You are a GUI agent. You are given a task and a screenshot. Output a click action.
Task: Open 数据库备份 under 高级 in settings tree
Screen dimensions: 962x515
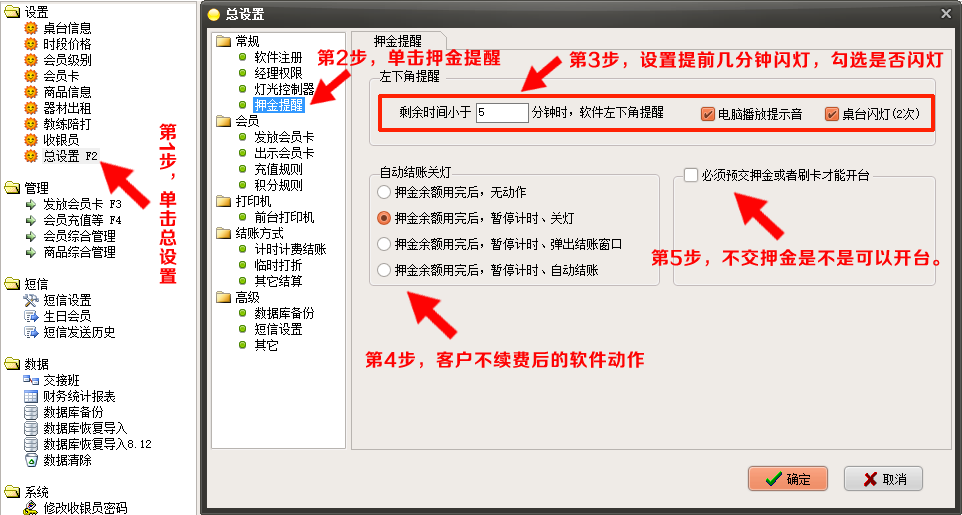pyautogui.click(x=284, y=313)
